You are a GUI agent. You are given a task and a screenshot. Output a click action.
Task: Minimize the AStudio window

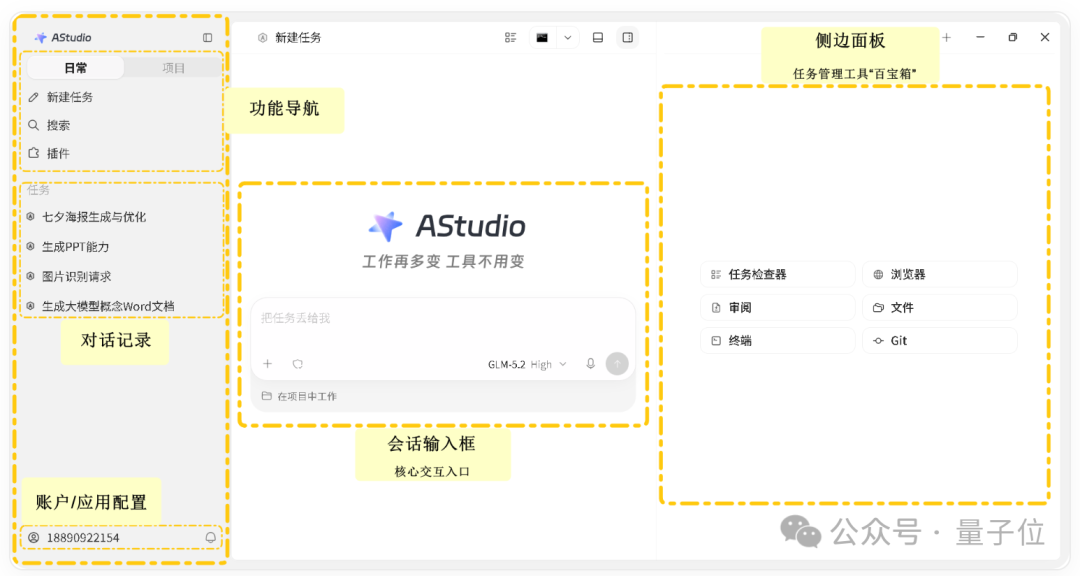(980, 37)
